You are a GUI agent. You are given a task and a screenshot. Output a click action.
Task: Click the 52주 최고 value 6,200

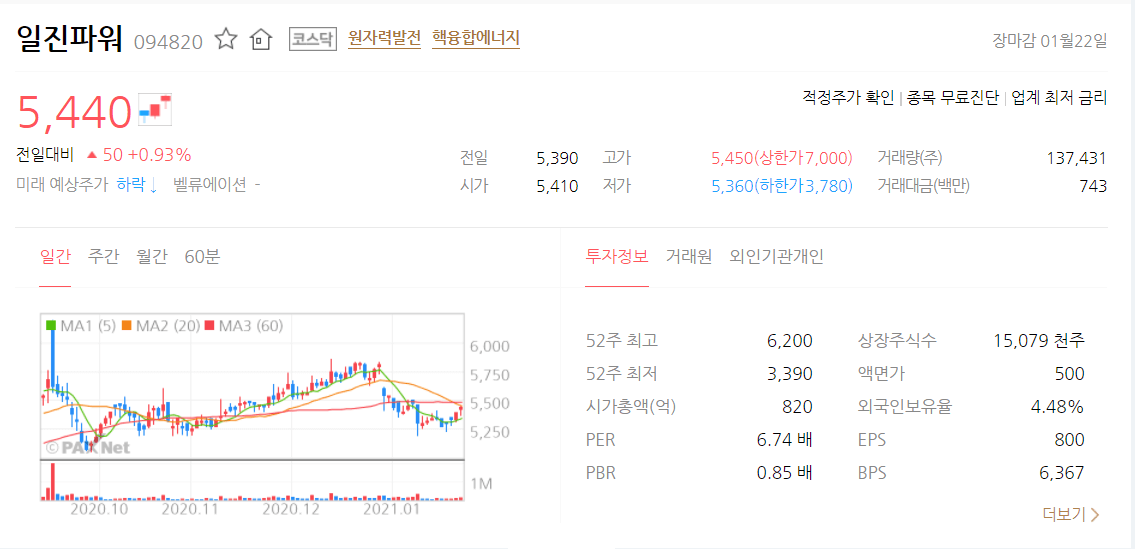[x=789, y=340]
